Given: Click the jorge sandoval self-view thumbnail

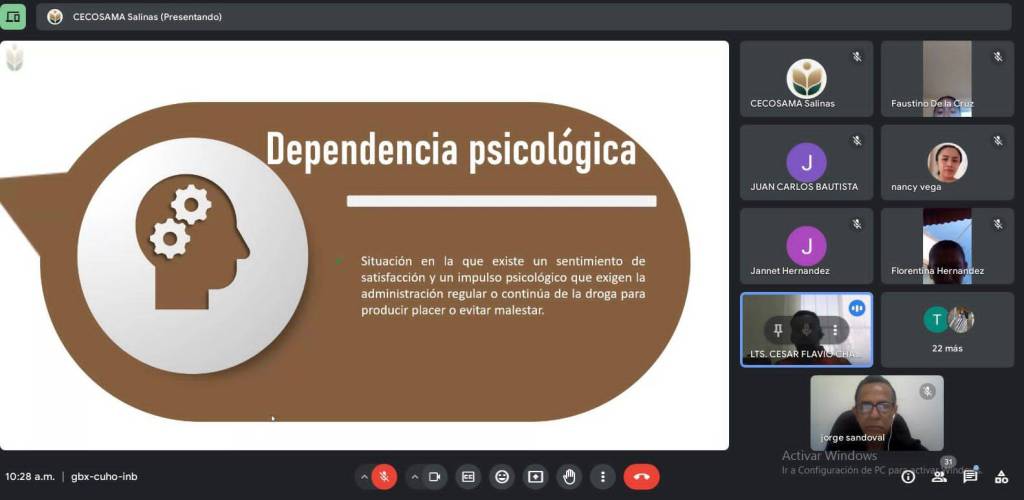Looking at the screenshot, I should click(876, 412).
